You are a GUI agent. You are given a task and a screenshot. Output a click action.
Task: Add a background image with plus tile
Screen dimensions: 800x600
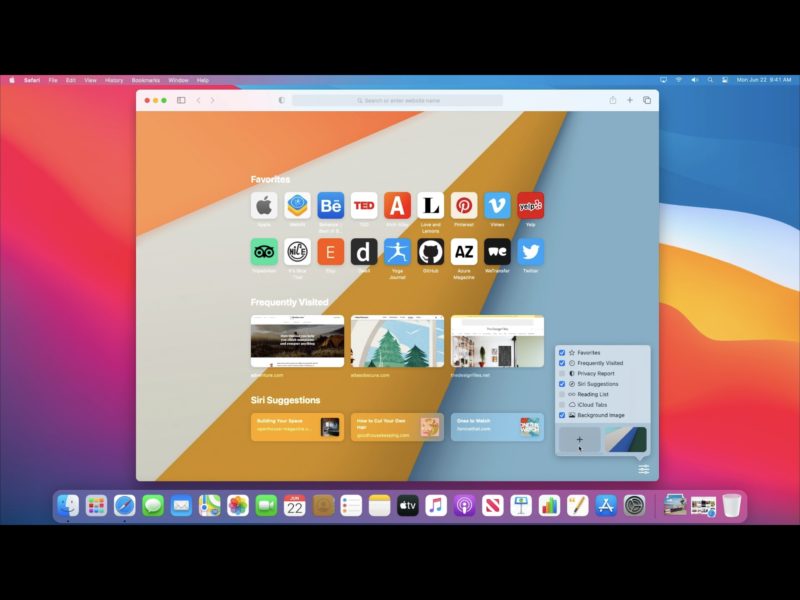[x=580, y=439]
